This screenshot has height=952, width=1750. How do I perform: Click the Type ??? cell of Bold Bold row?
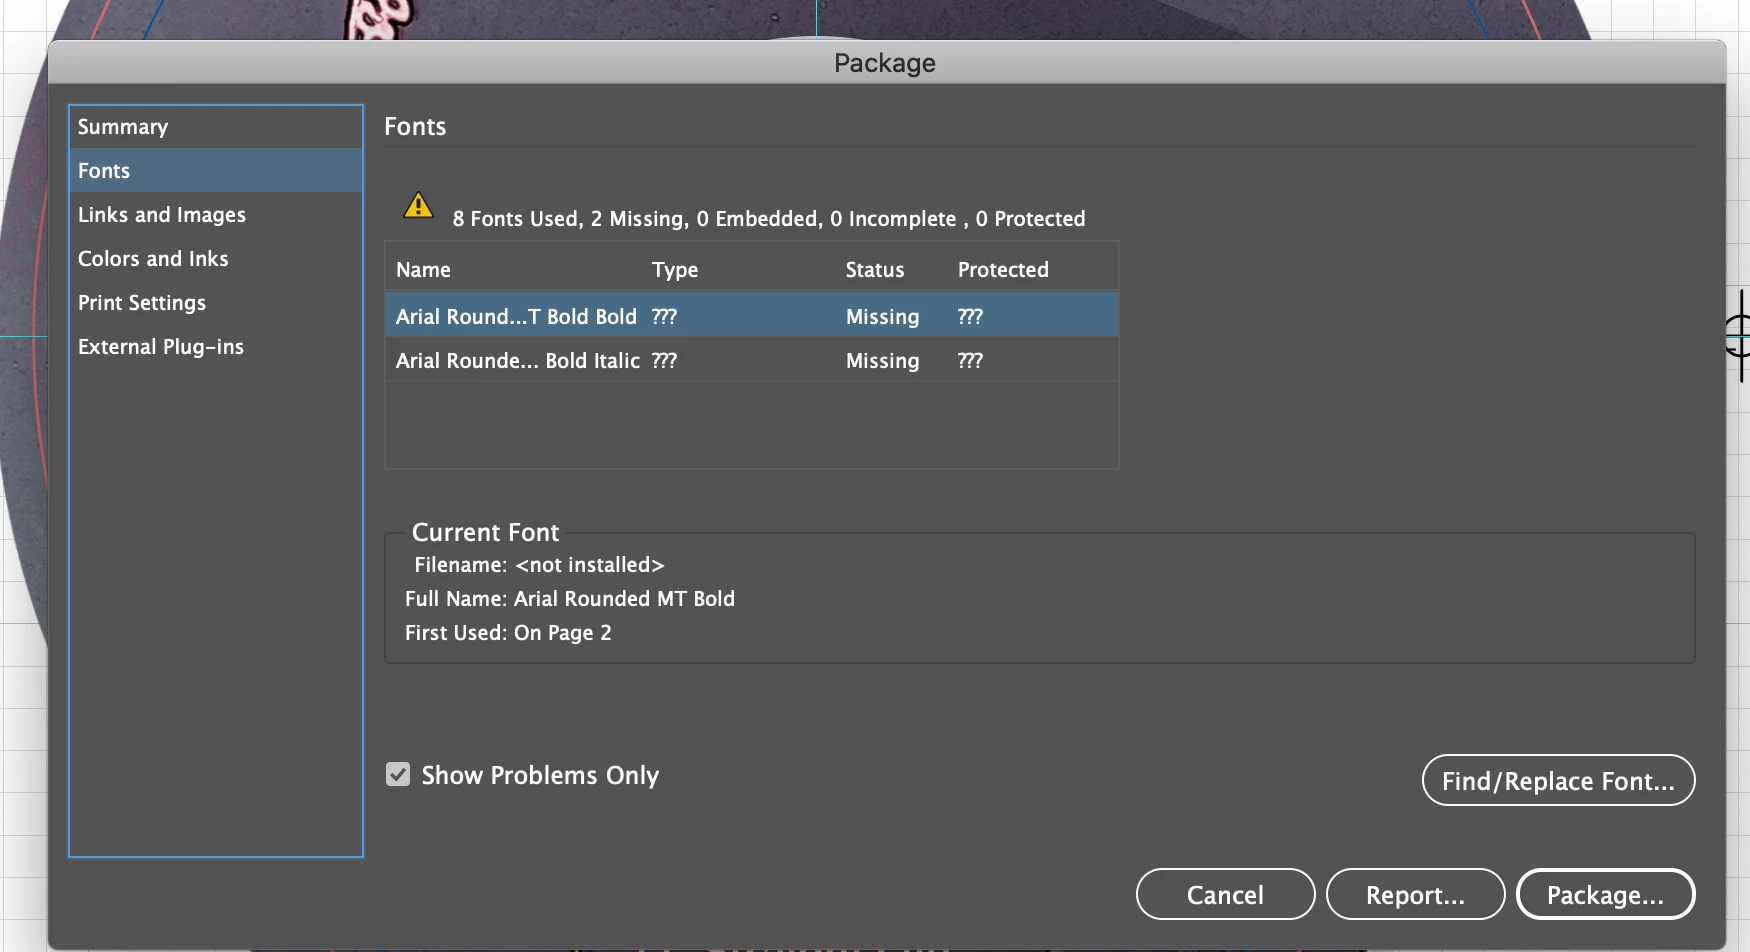(664, 317)
